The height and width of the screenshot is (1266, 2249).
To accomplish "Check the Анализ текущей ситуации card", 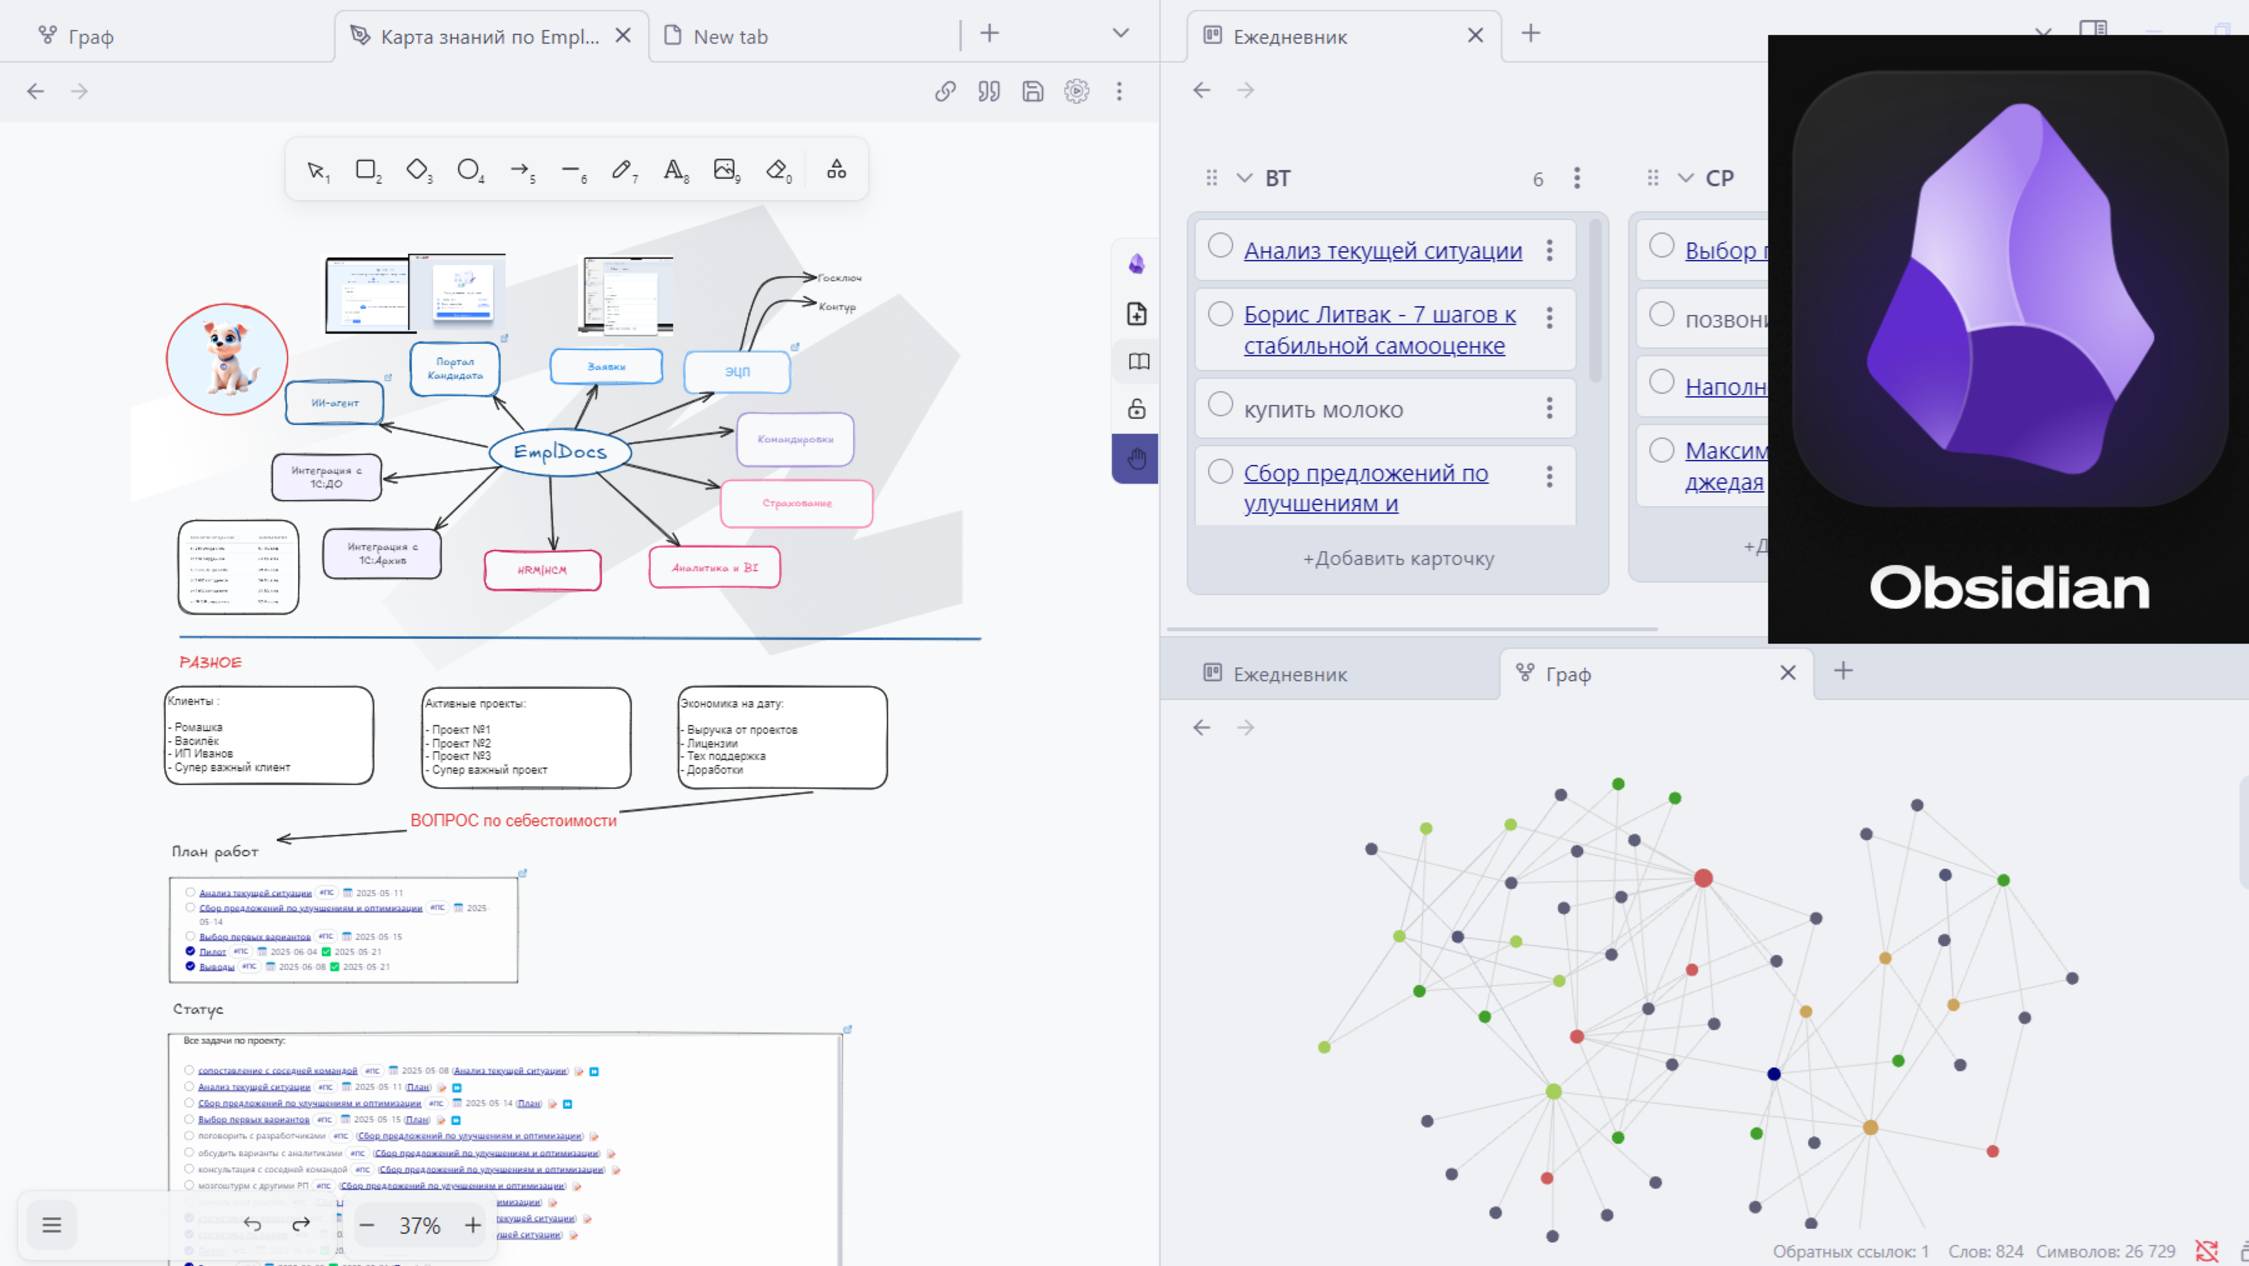I will 1220,246.
